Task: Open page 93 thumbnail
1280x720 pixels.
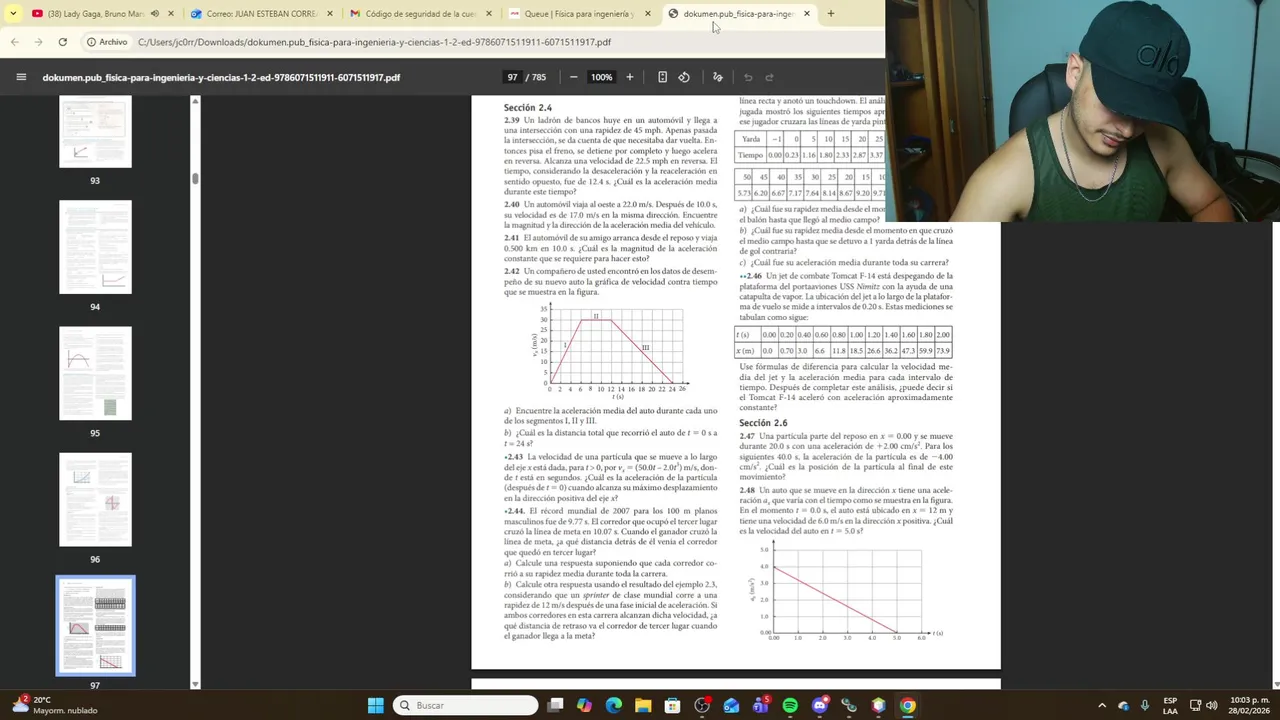Action: pyautogui.click(x=95, y=132)
